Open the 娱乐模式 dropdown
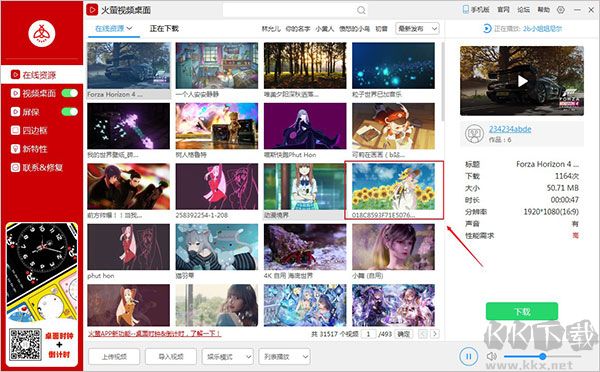The width and height of the screenshot is (600, 372). coord(228,357)
